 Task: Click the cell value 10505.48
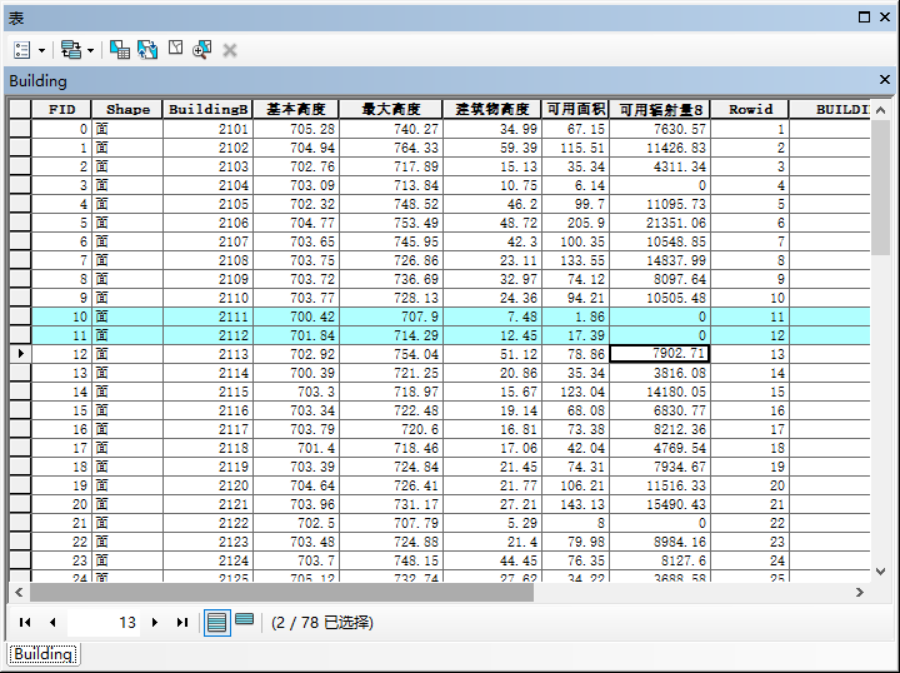click(x=660, y=298)
